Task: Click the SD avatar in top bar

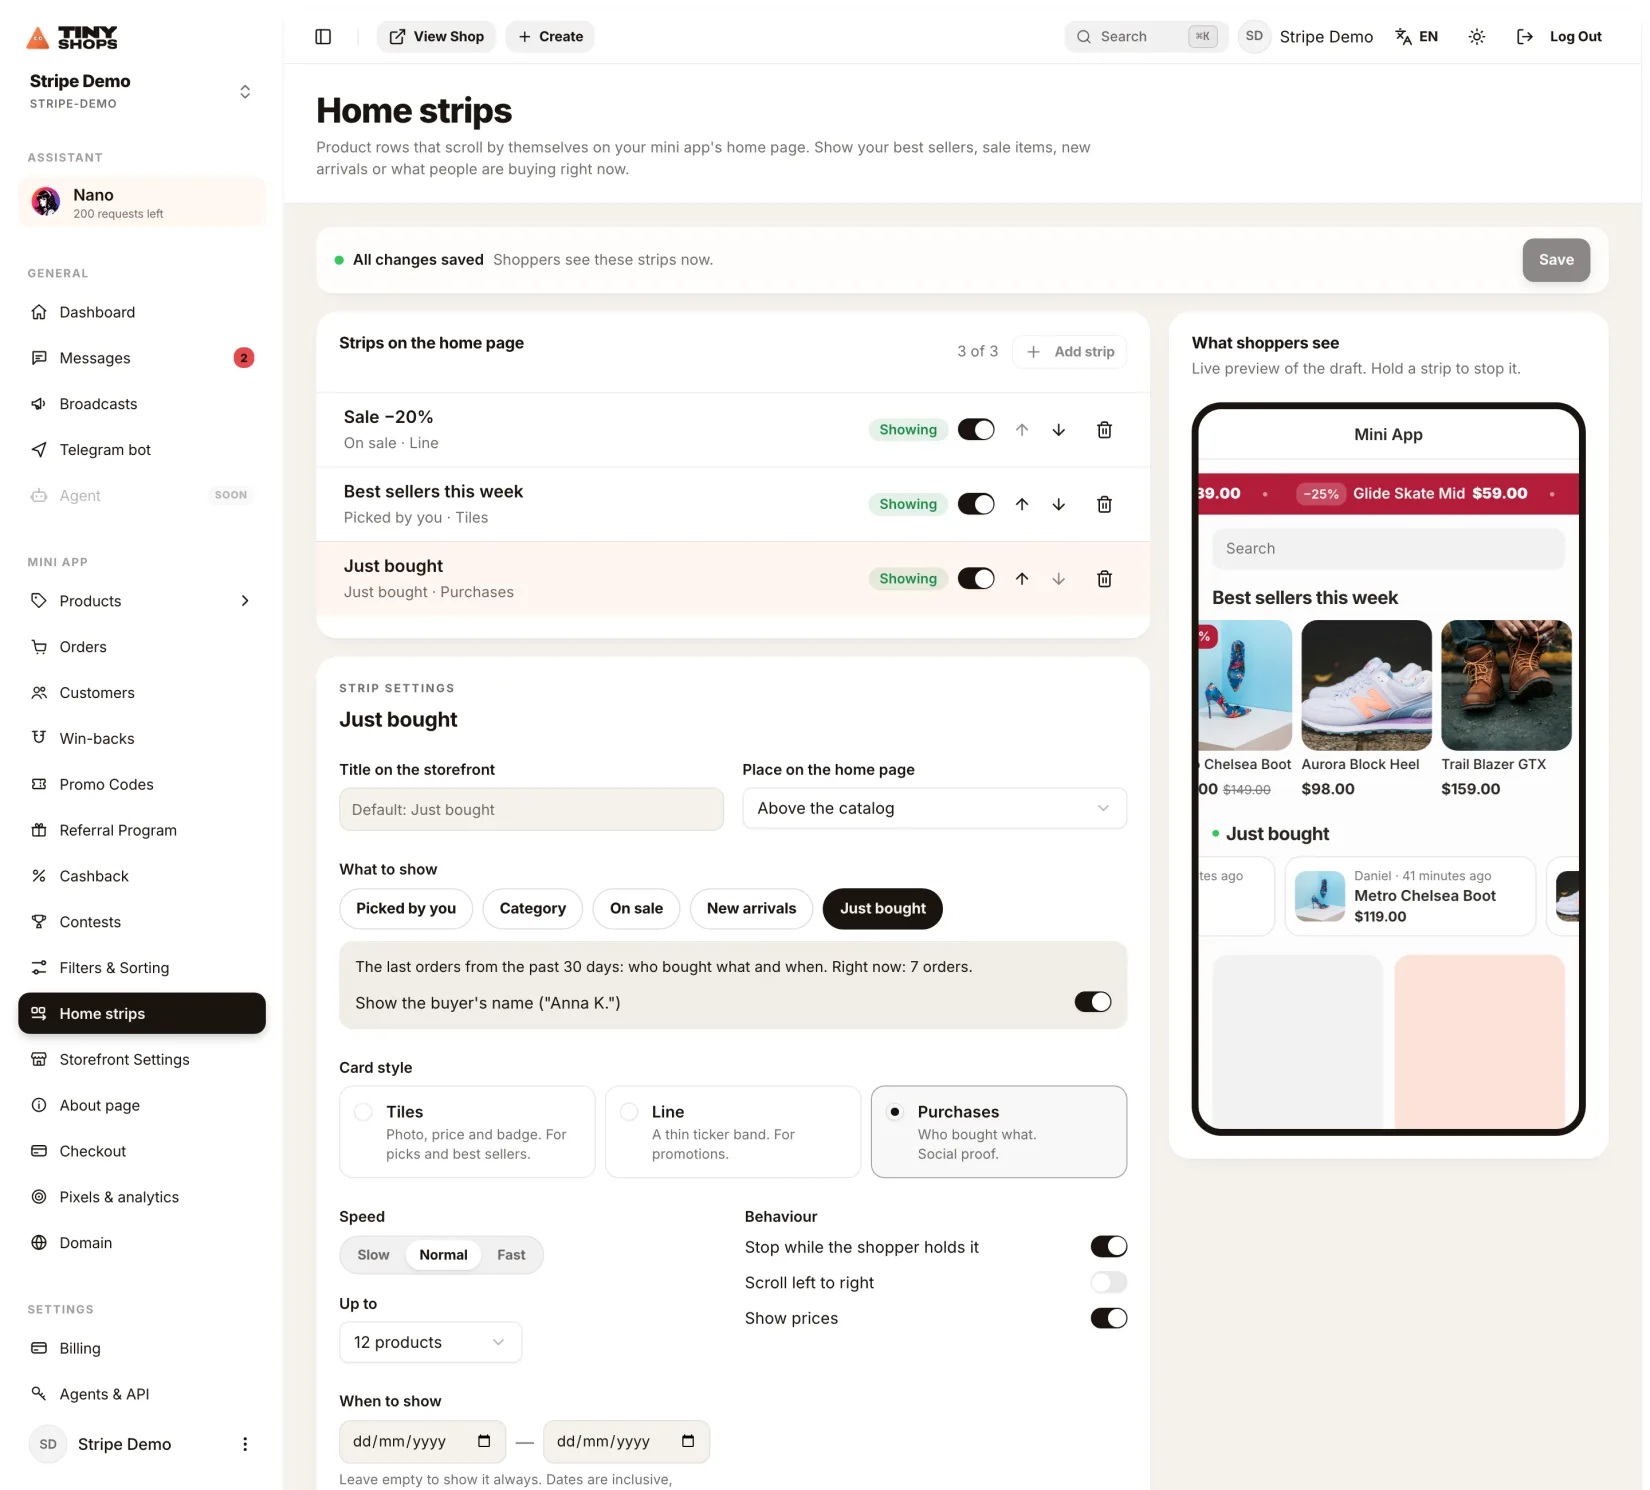Action: [x=1254, y=37]
